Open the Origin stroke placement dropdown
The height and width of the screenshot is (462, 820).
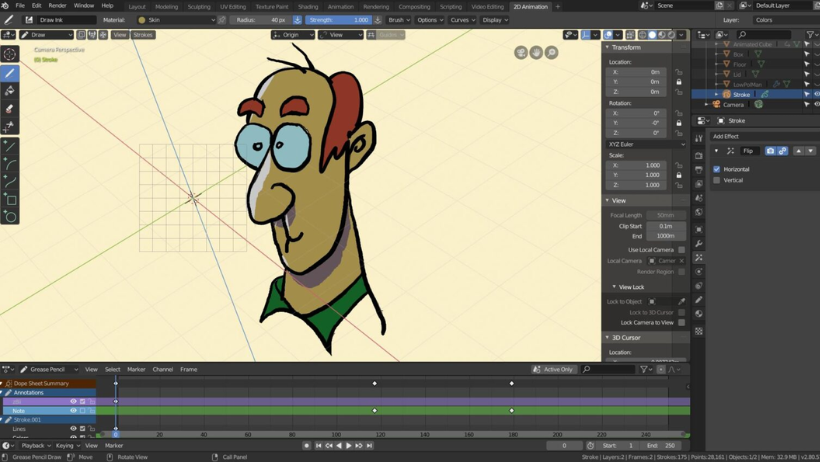(293, 35)
